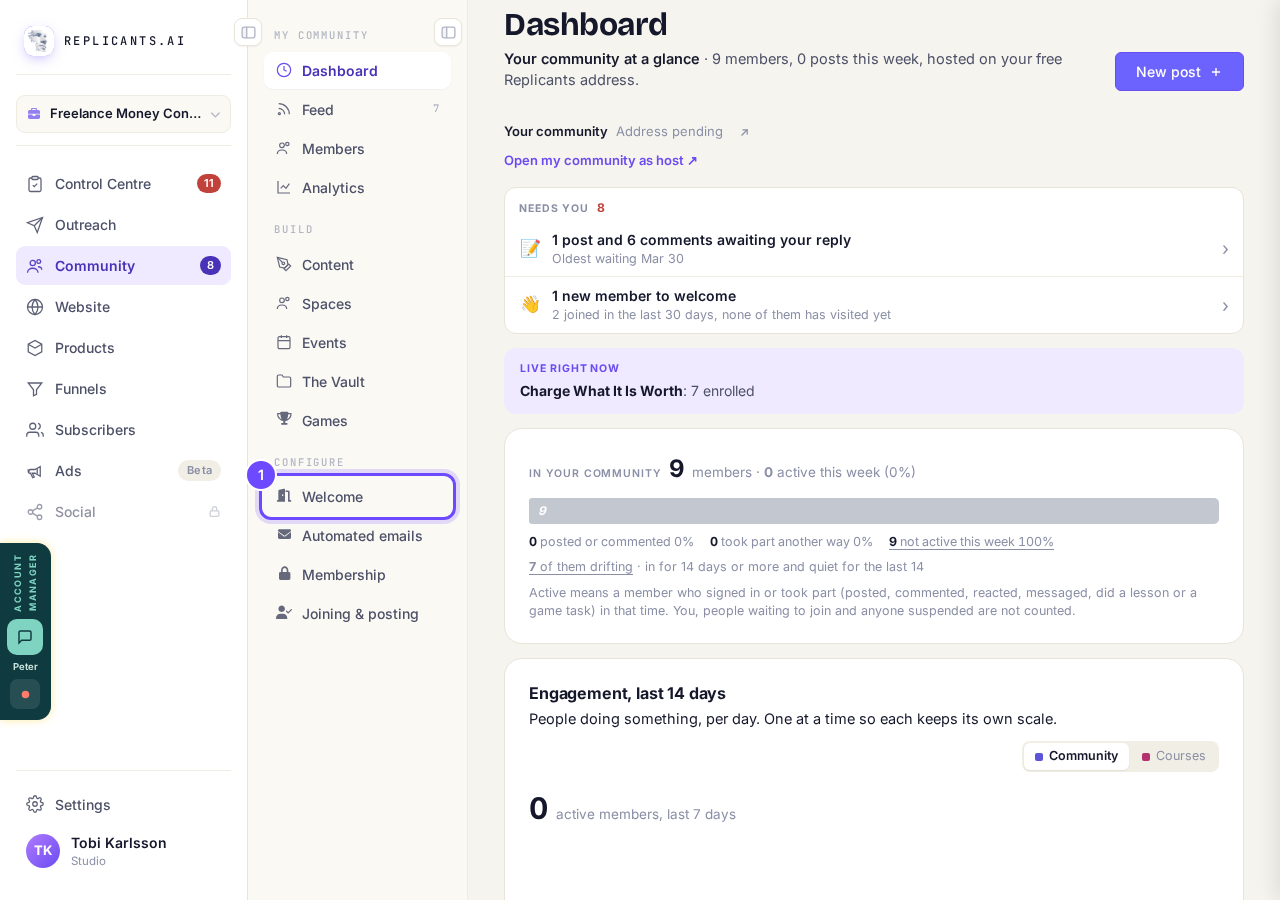Click the Ads Beta label
The width and height of the screenshot is (1280, 900).
tap(199, 471)
